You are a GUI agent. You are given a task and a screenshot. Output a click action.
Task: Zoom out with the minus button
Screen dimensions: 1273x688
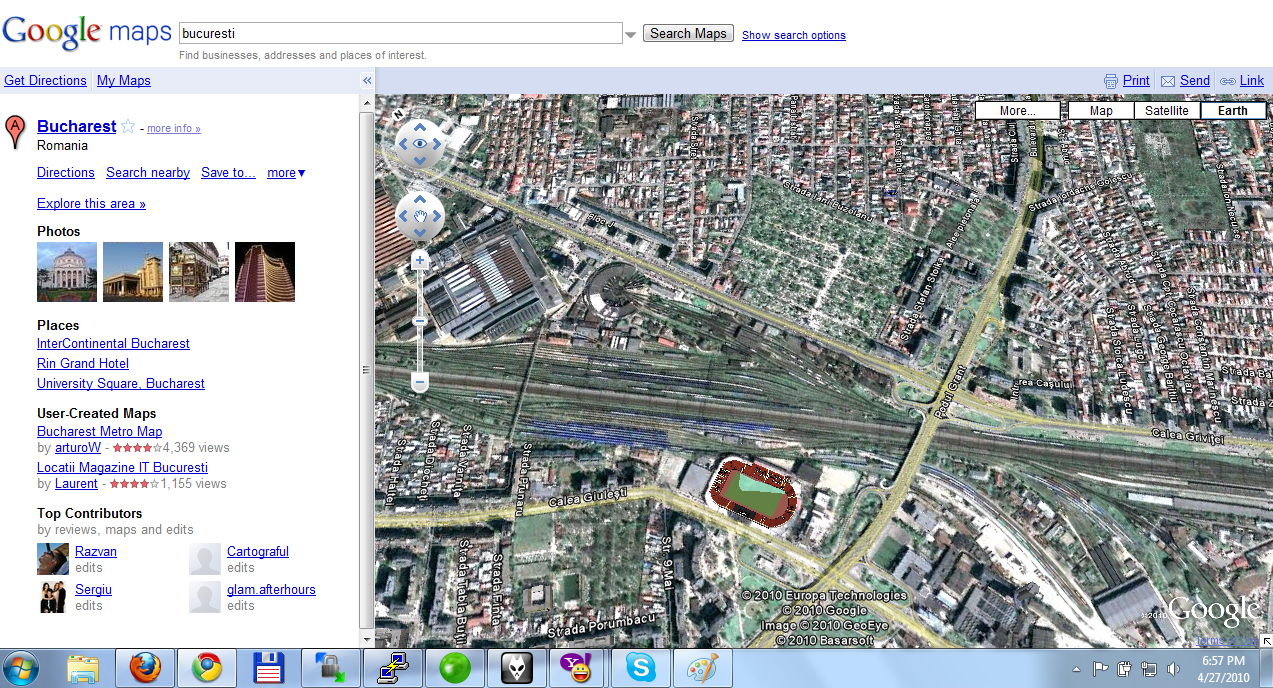point(420,382)
